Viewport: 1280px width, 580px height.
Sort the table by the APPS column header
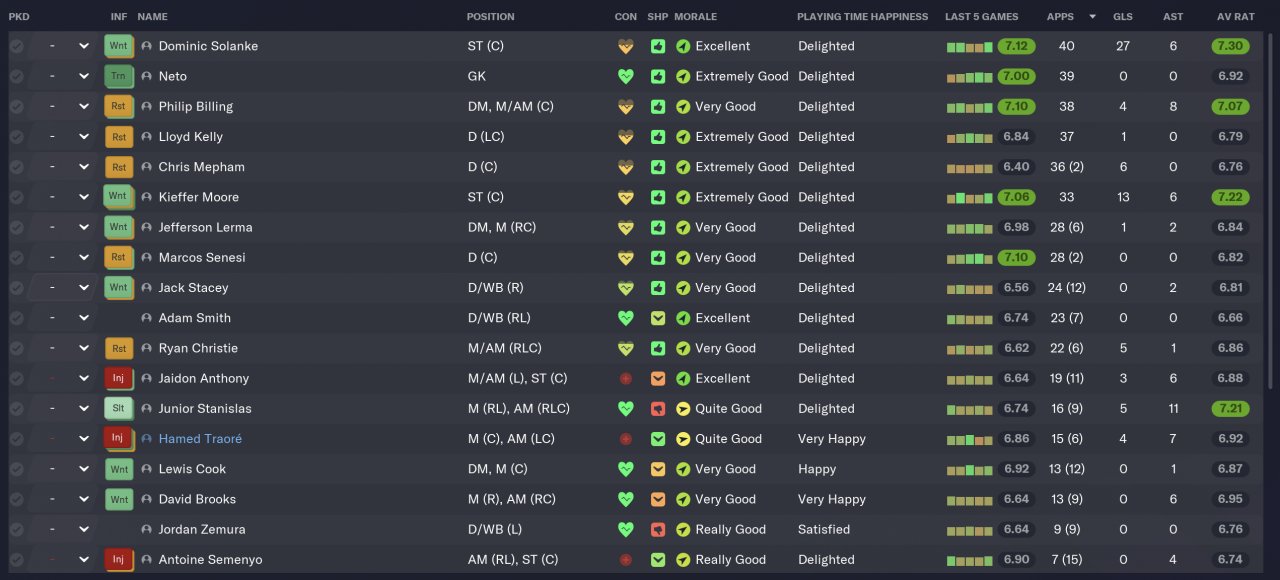pyautogui.click(x=1060, y=17)
